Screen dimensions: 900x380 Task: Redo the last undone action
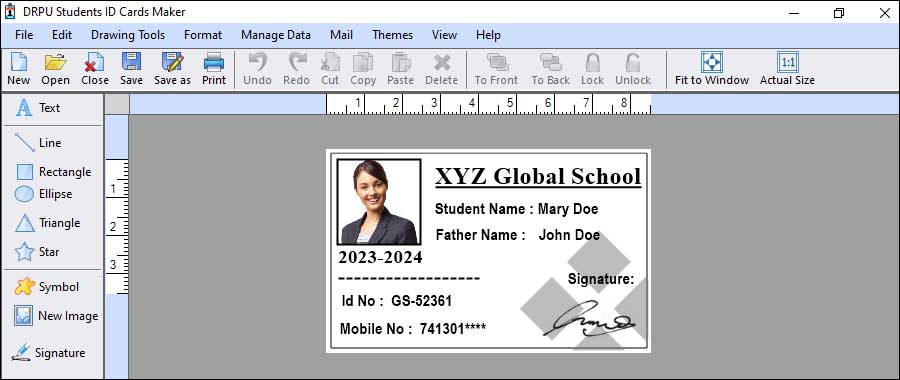(x=296, y=69)
